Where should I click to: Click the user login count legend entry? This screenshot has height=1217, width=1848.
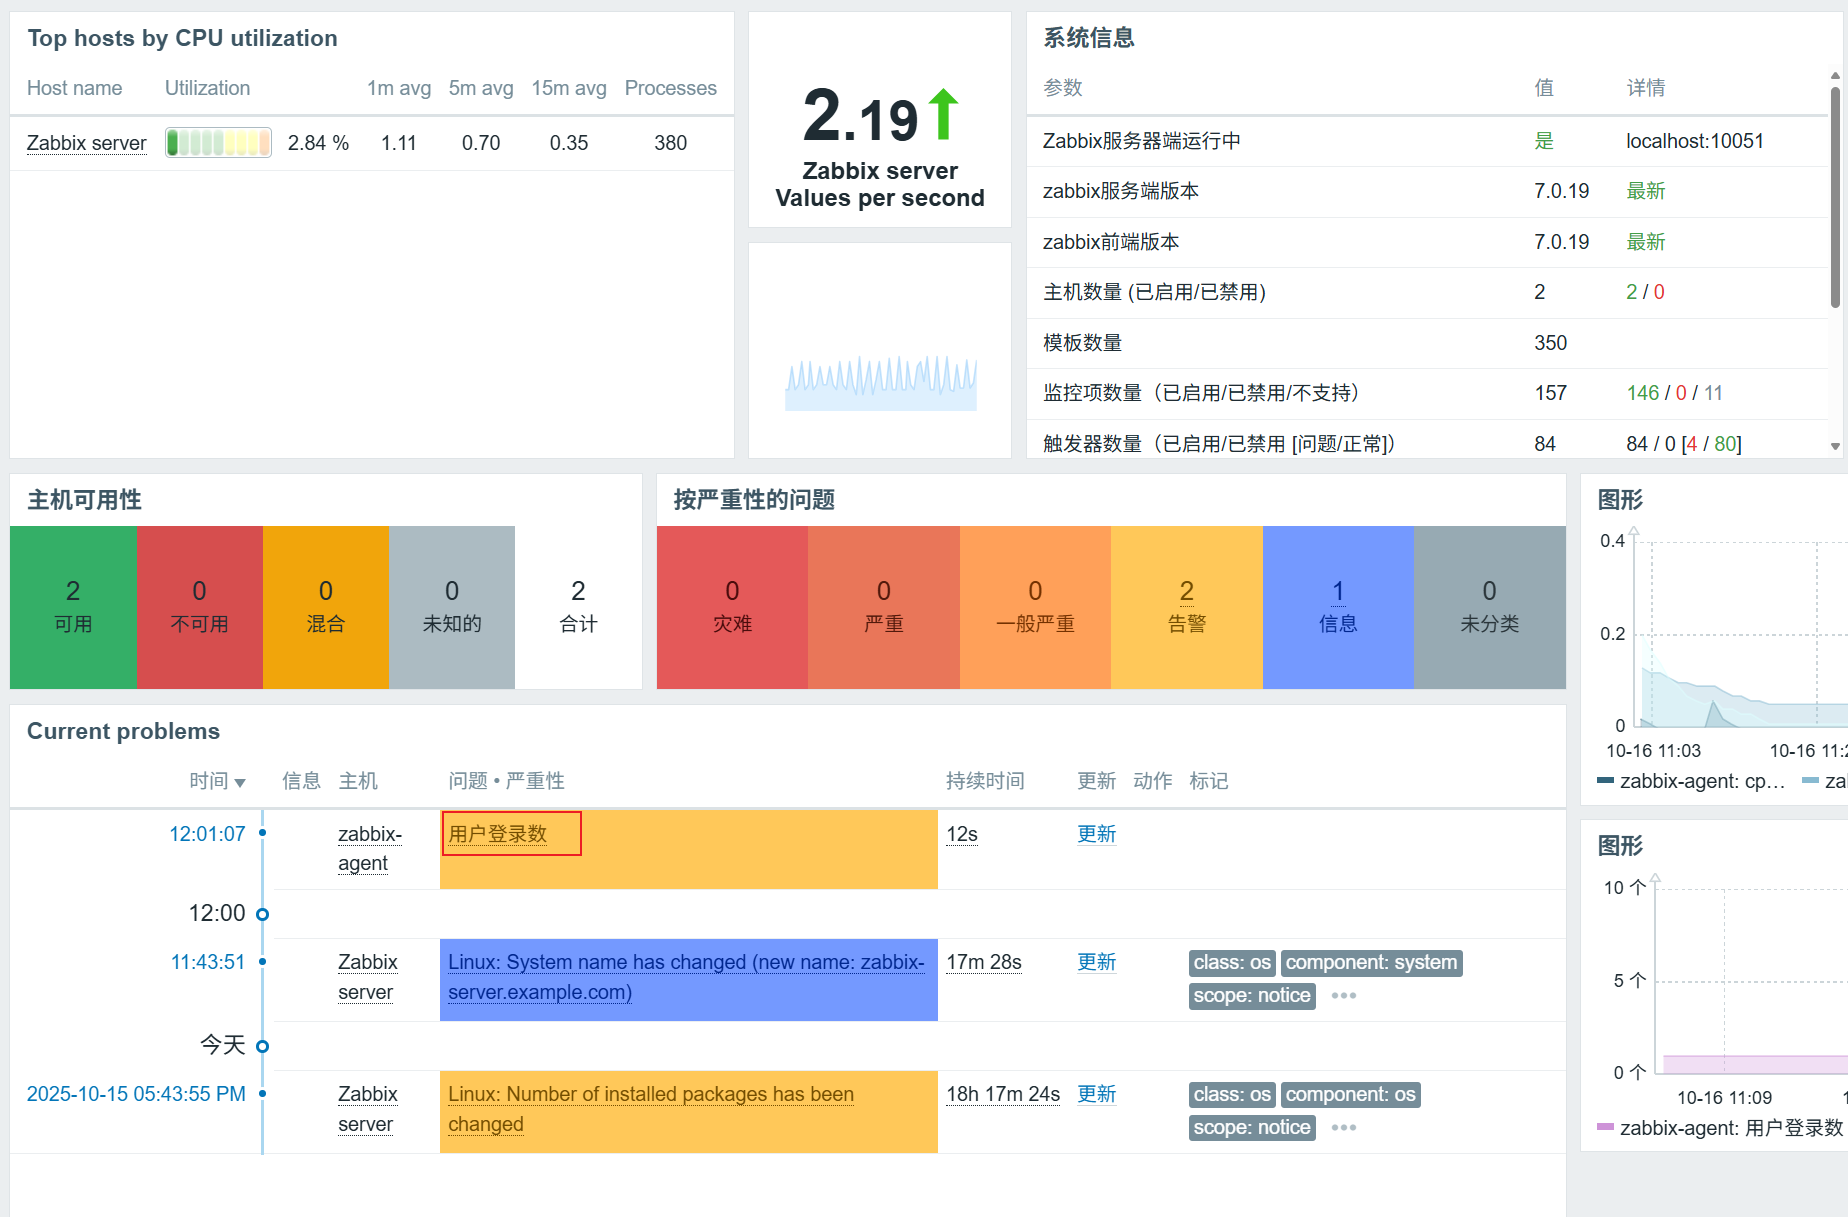pyautogui.click(x=1720, y=1128)
